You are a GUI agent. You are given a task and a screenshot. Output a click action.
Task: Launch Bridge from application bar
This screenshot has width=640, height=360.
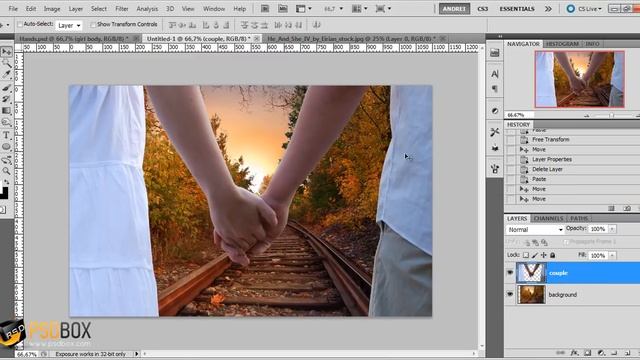[265, 9]
